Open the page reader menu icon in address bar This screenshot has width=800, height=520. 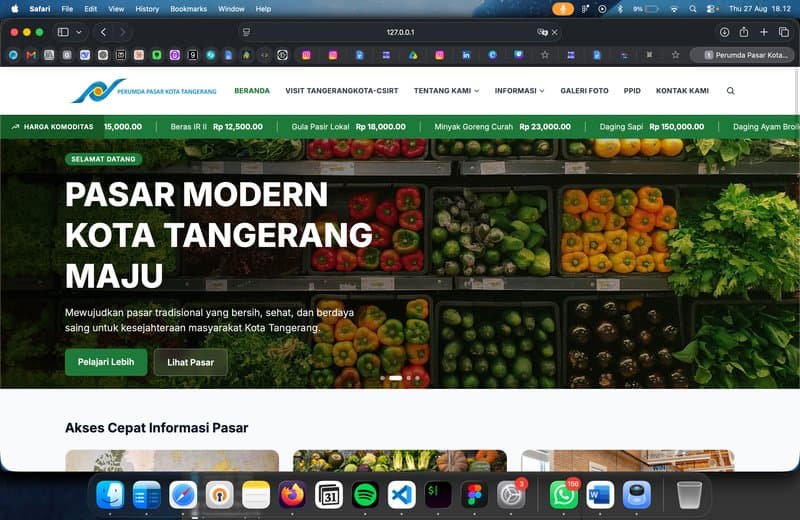[246, 32]
